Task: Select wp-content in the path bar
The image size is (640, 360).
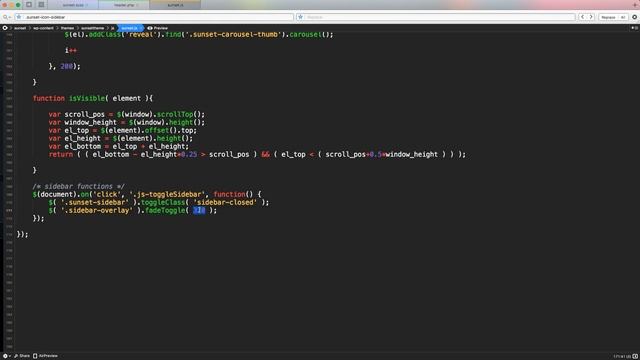Action: tap(43, 28)
